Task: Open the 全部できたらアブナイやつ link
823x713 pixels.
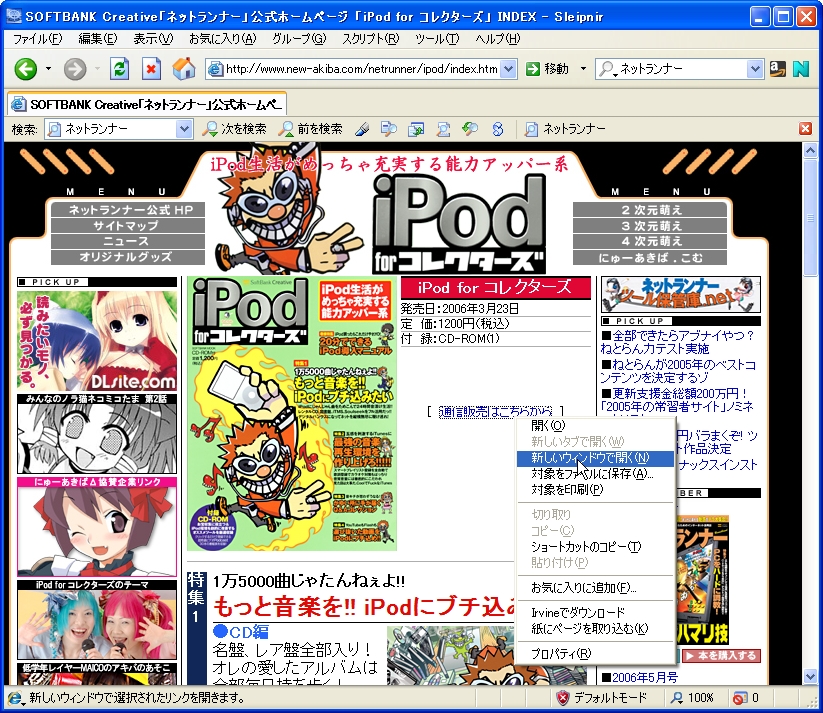Action: click(x=678, y=342)
